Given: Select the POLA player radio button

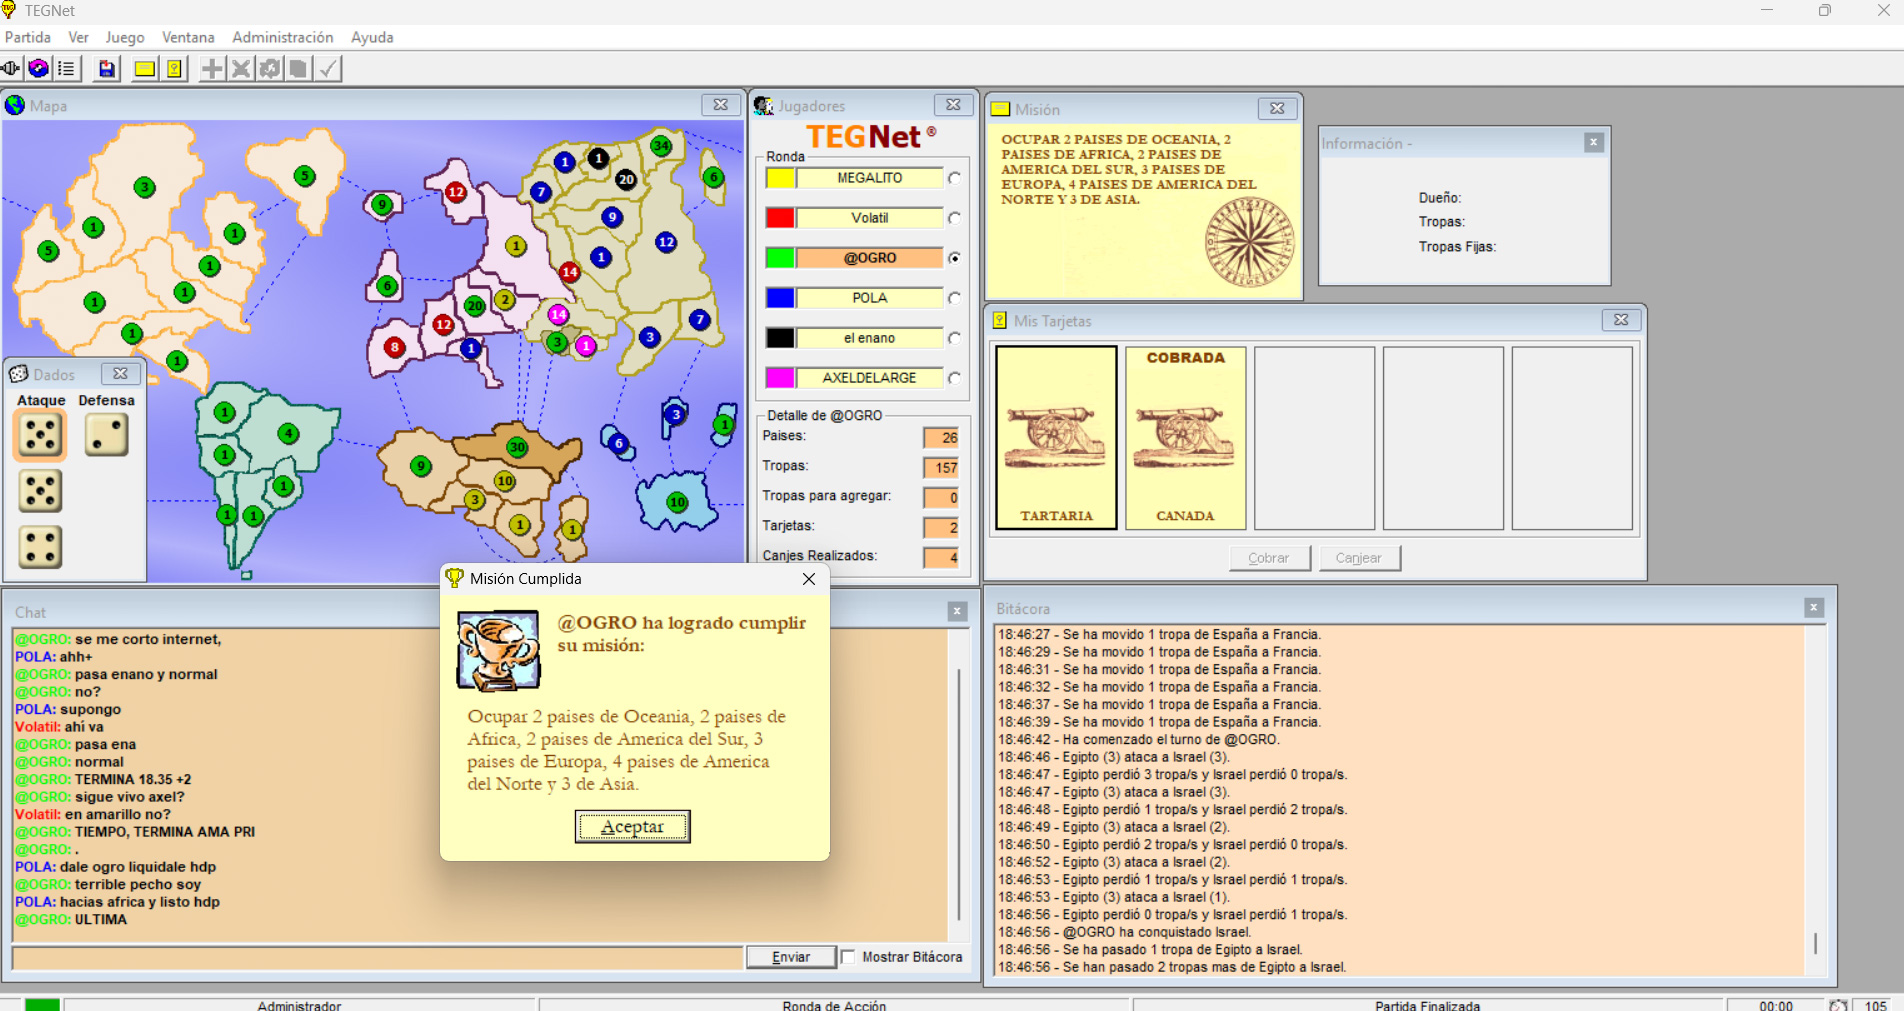Looking at the screenshot, I should [x=955, y=298].
